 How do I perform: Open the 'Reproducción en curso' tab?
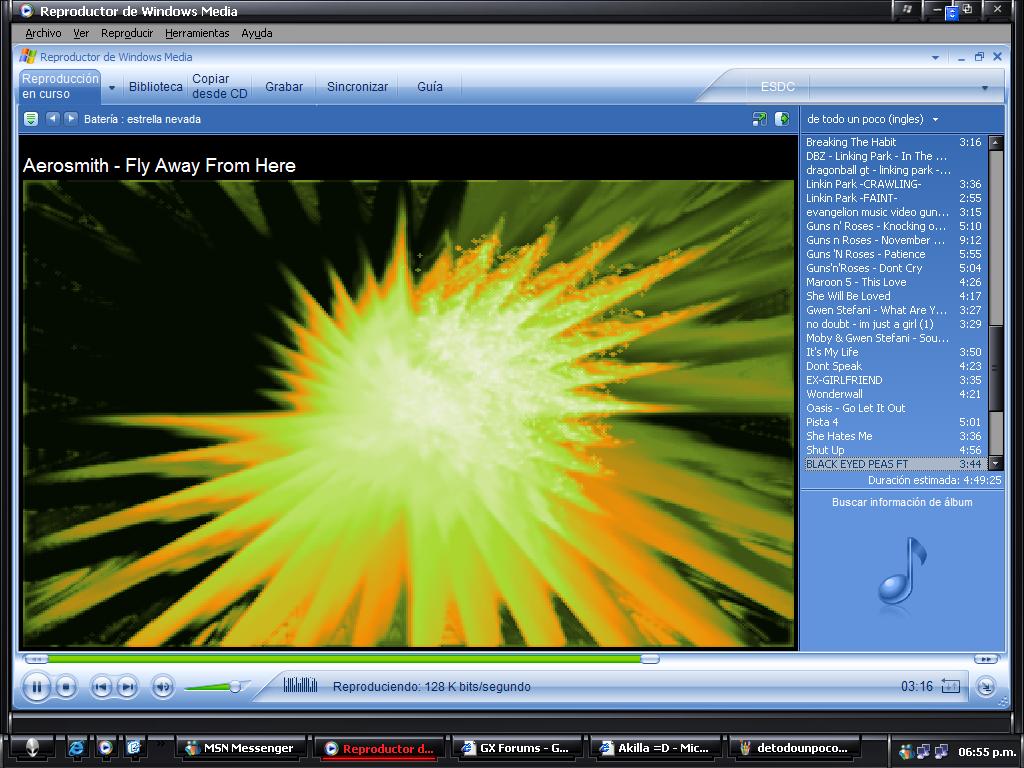(x=59, y=86)
